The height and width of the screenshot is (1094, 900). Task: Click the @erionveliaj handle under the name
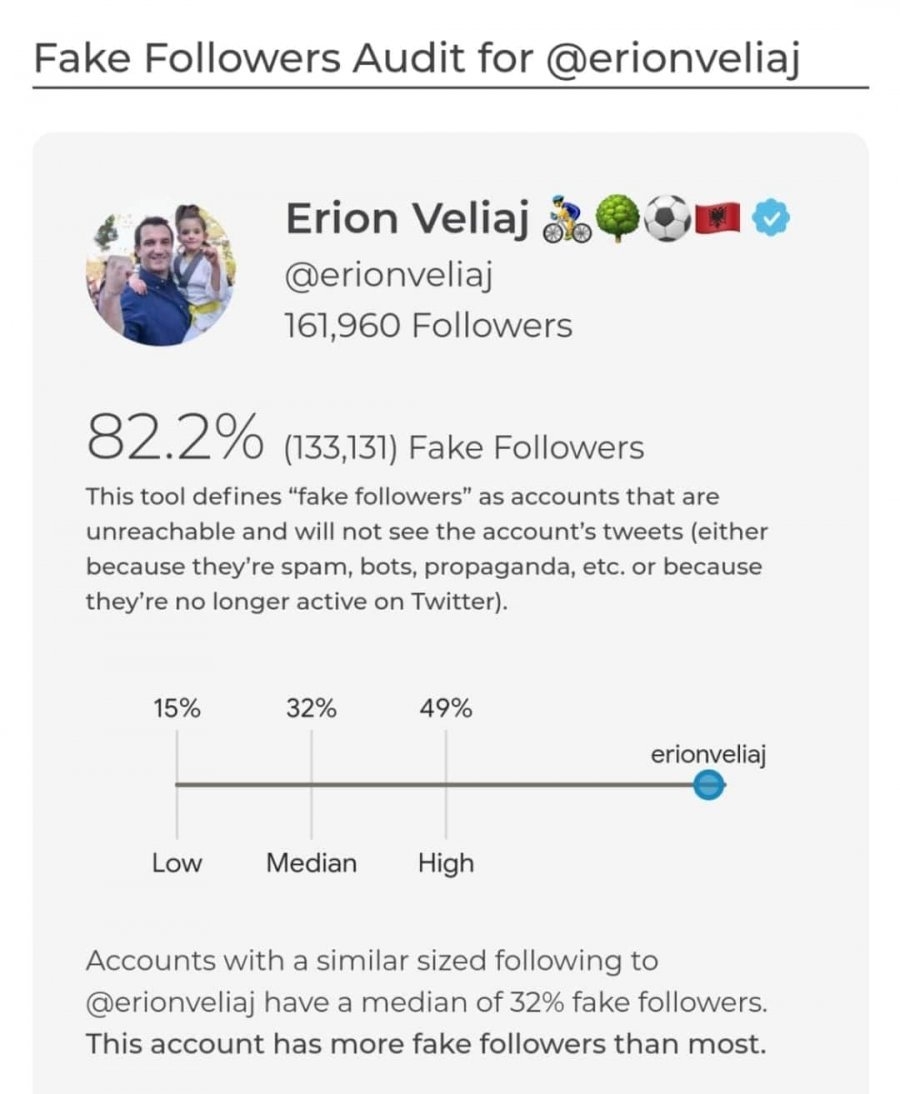[x=388, y=275]
